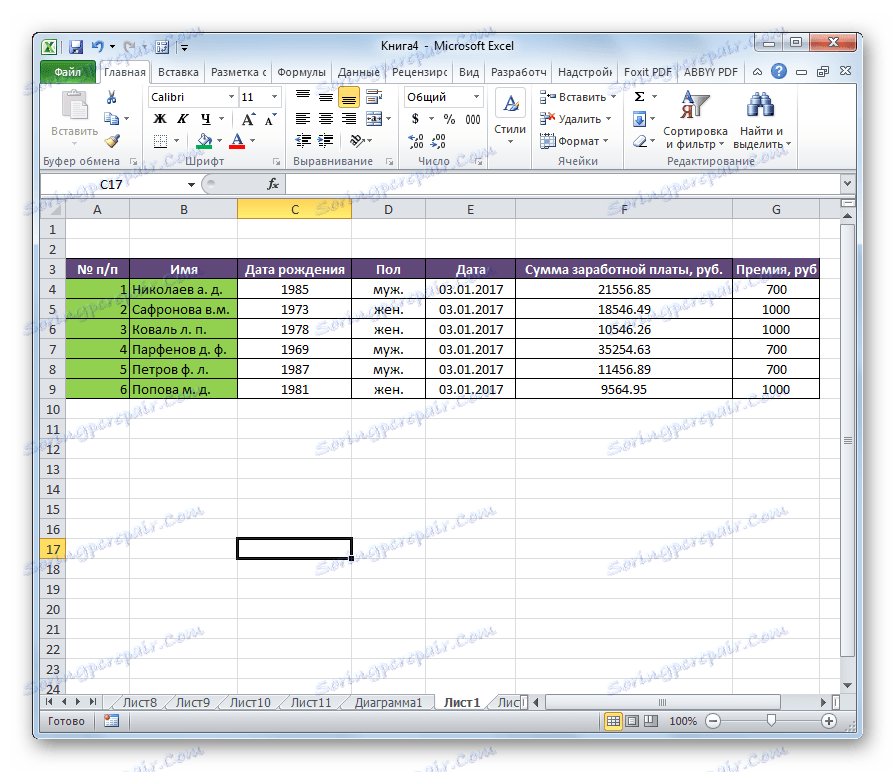Click the AutoSum sigma icon
This screenshot has height=772, width=896.
640,97
